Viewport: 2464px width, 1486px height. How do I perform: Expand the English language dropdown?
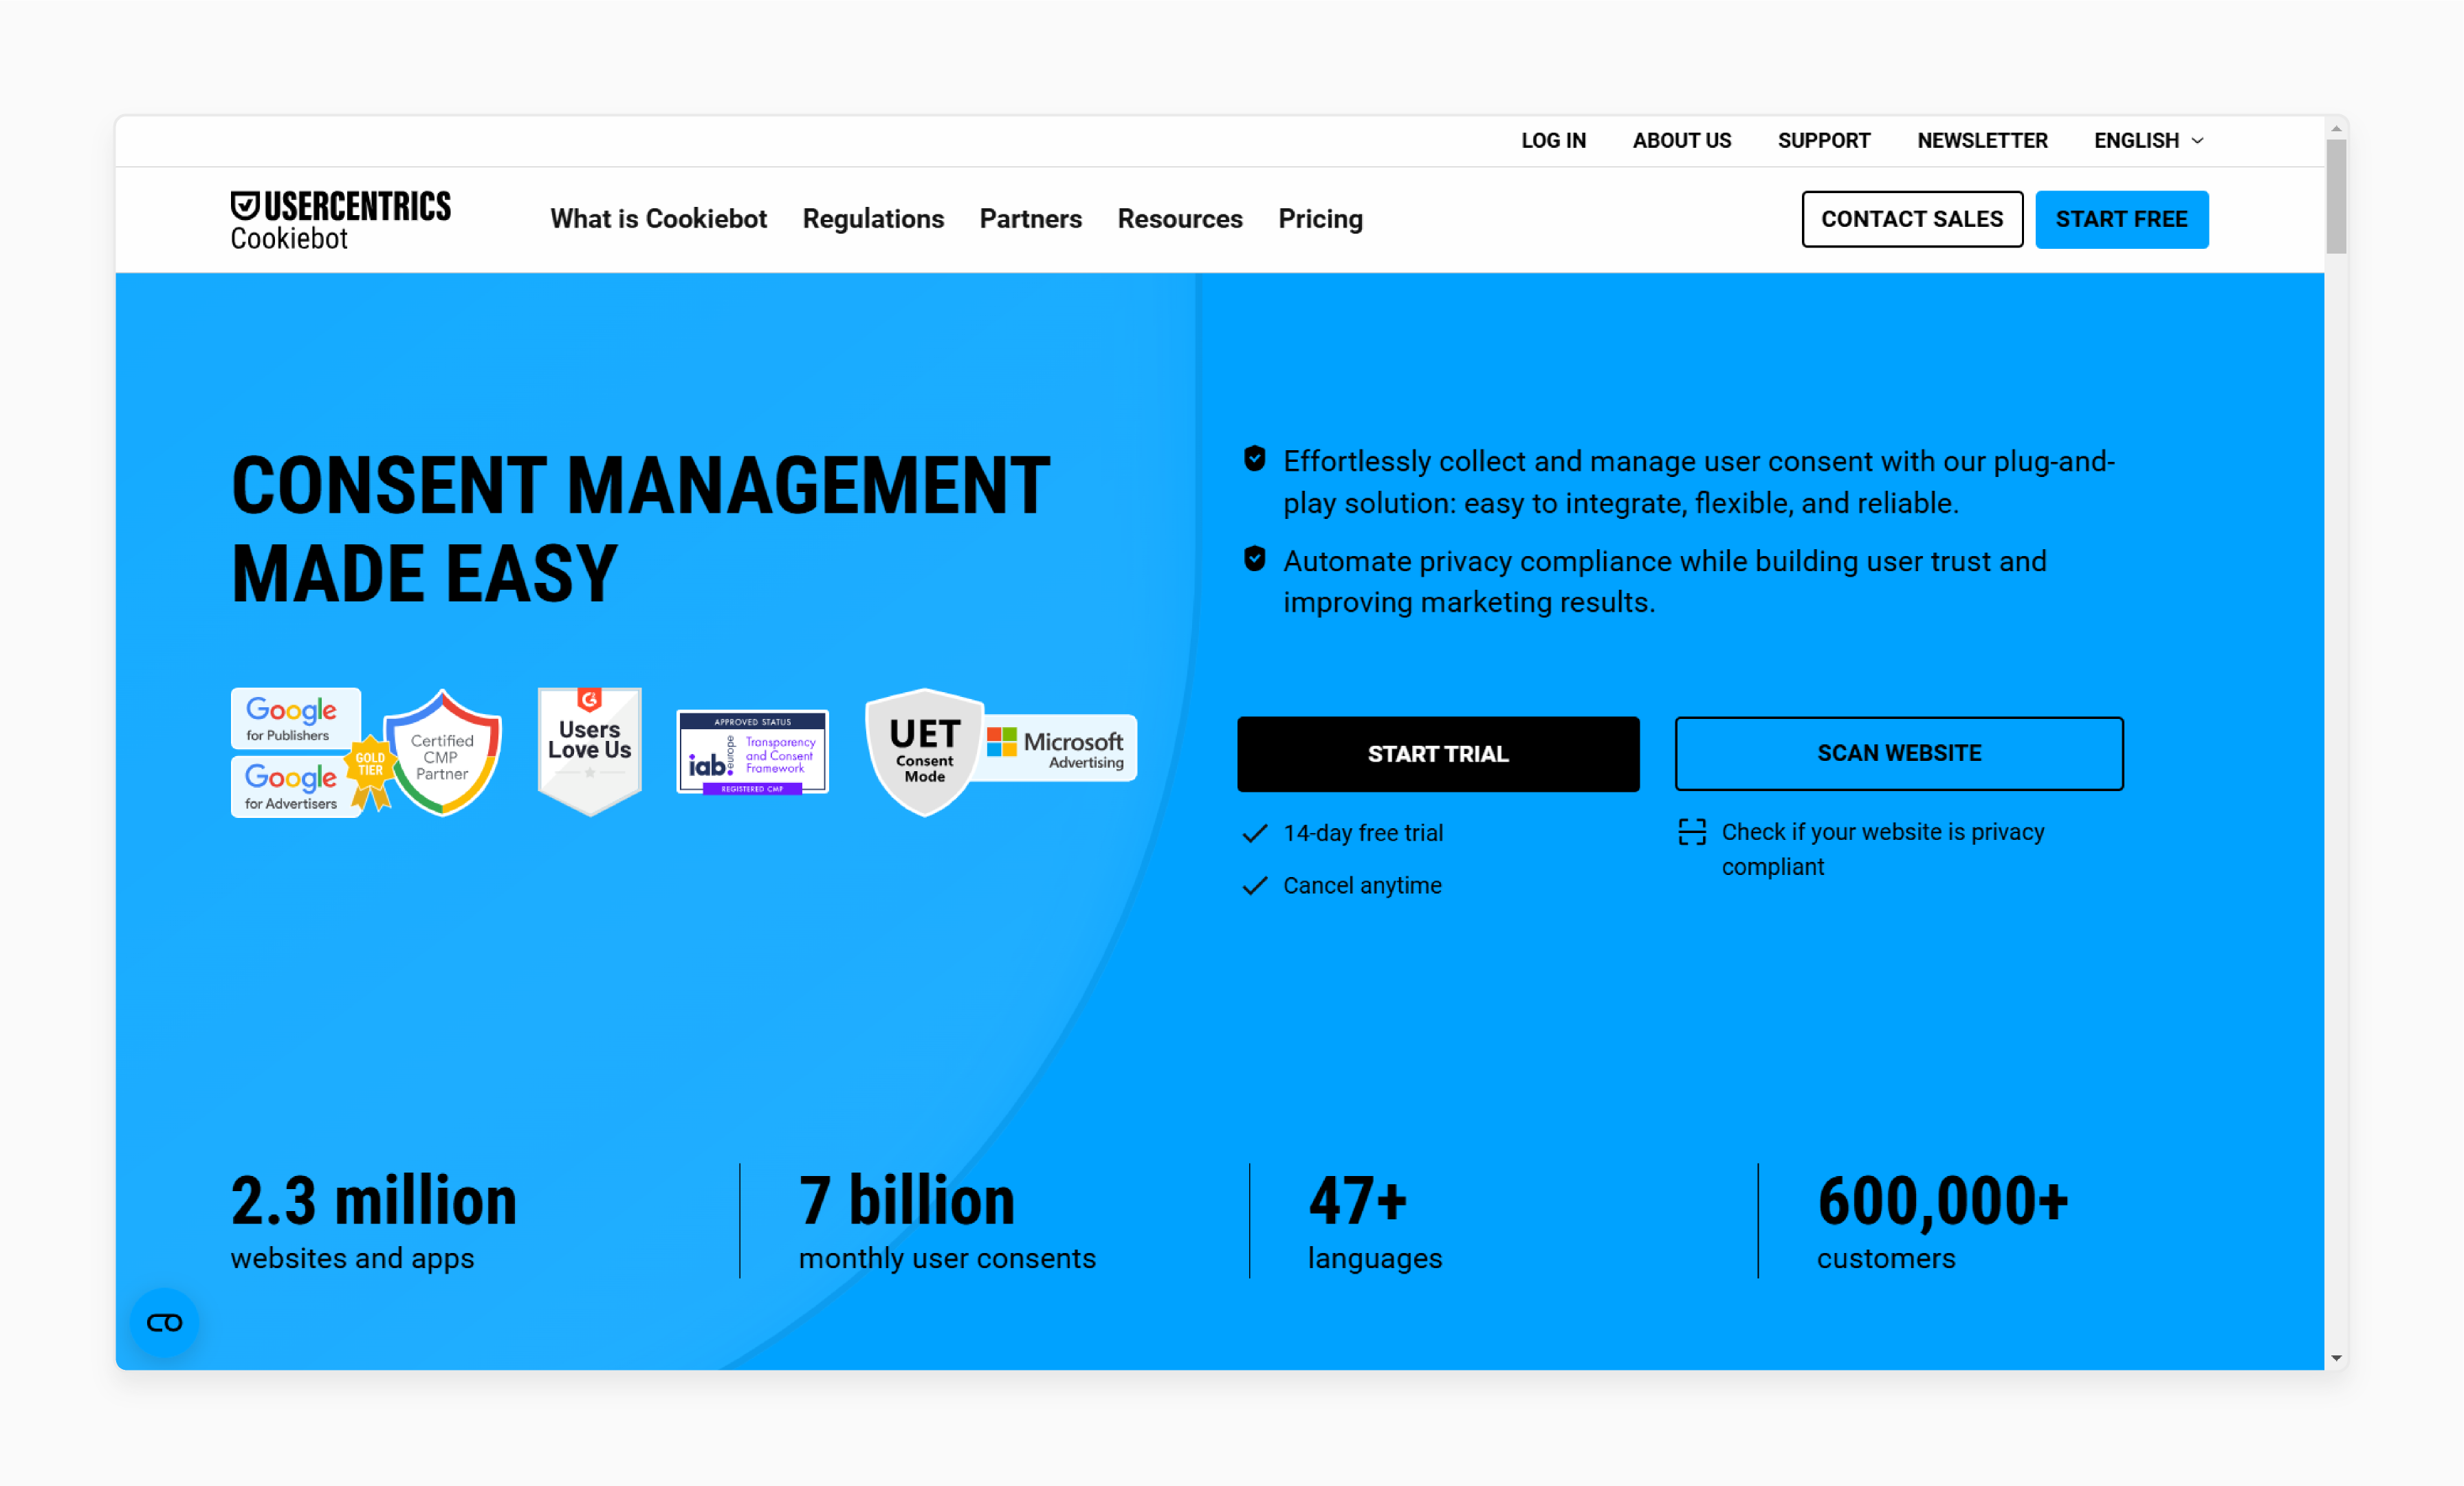pyautogui.click(x=2148, y=141)
